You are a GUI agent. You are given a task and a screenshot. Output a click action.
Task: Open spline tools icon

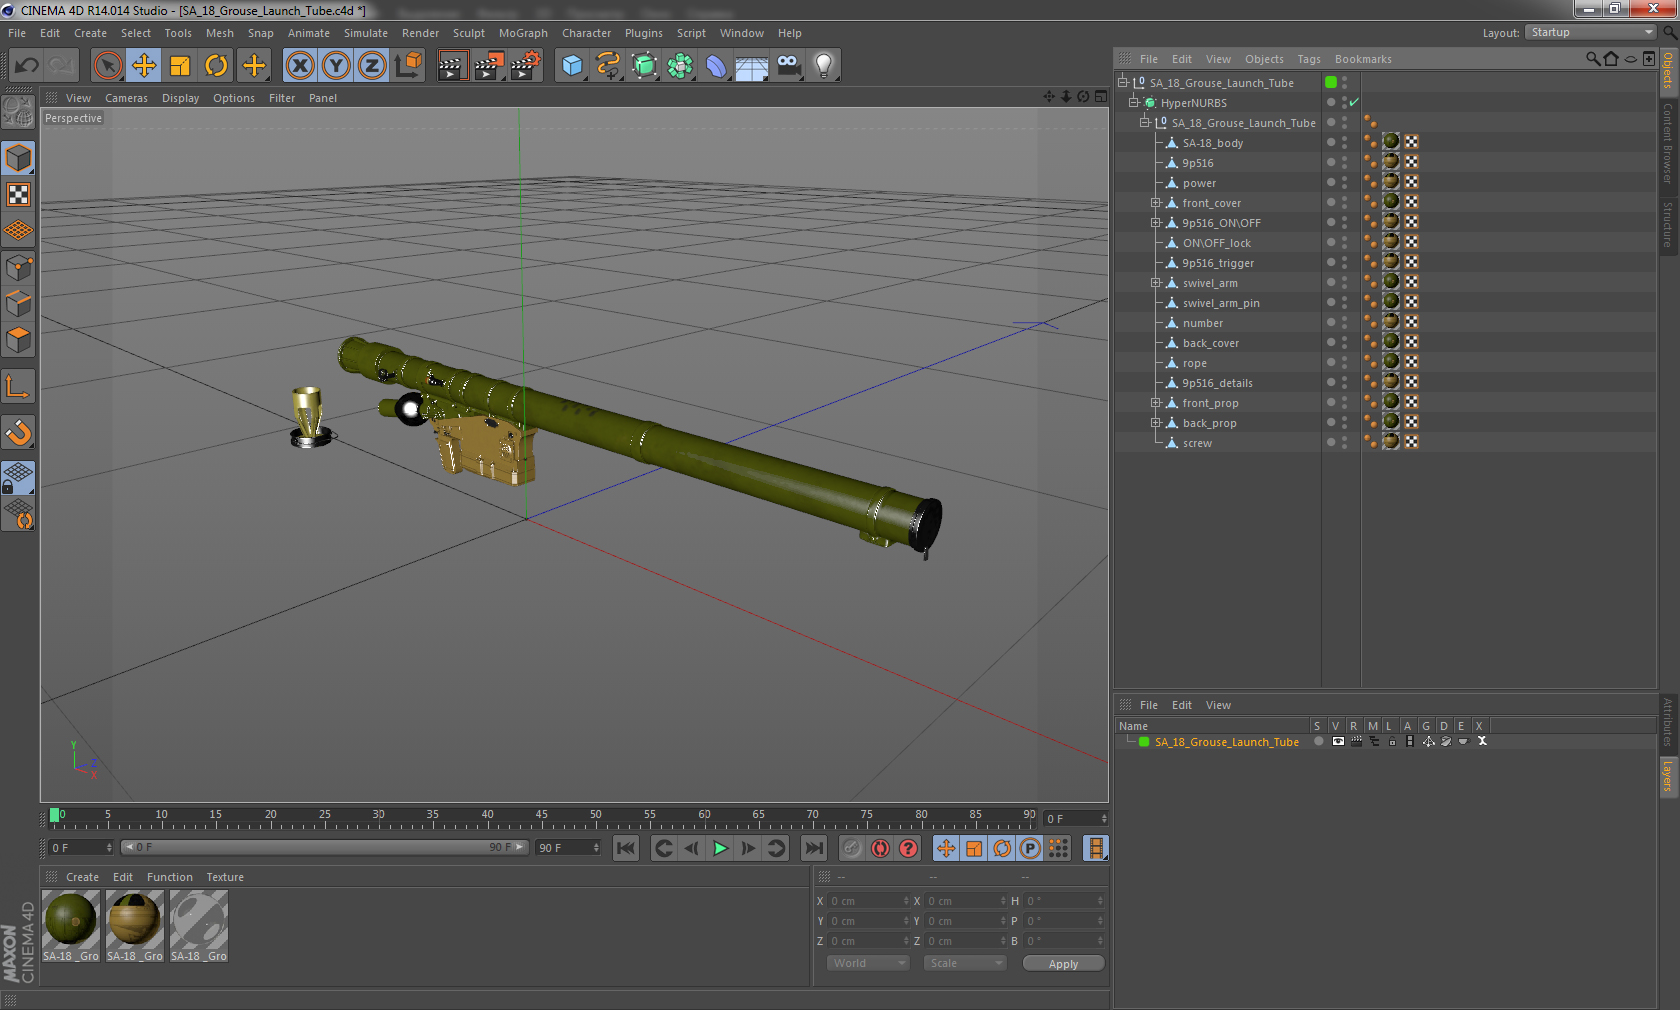[x=608, y=66]
